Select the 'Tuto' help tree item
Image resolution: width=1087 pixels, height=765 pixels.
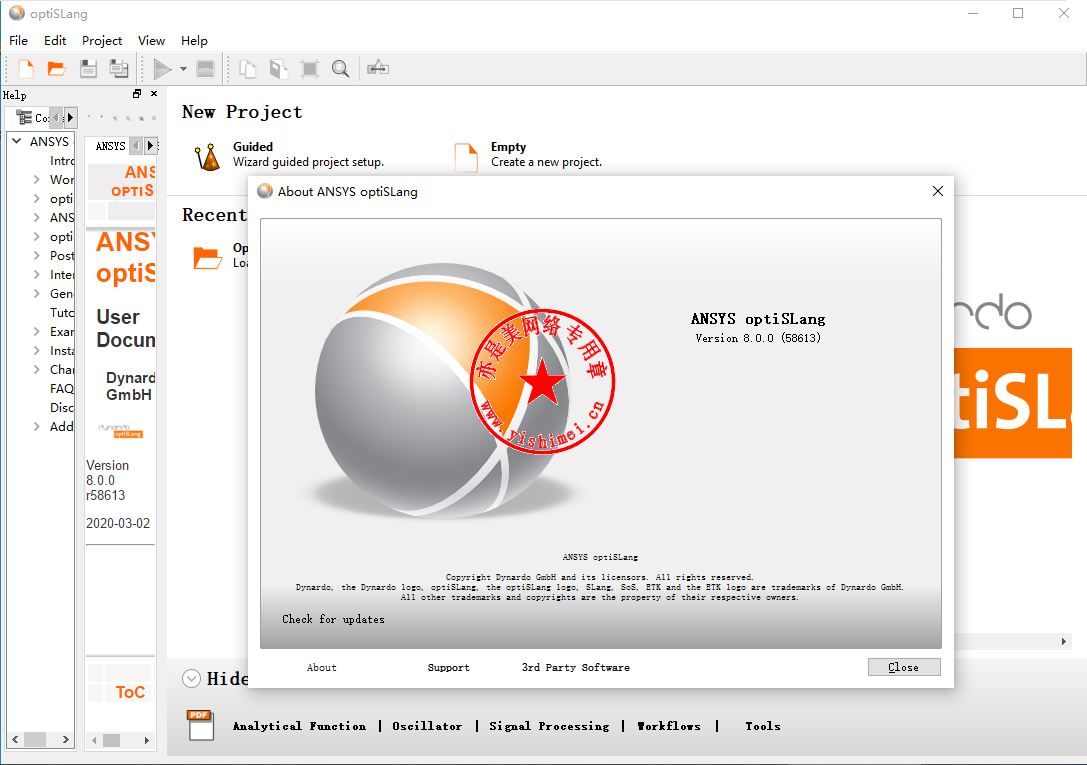(62, 313)
